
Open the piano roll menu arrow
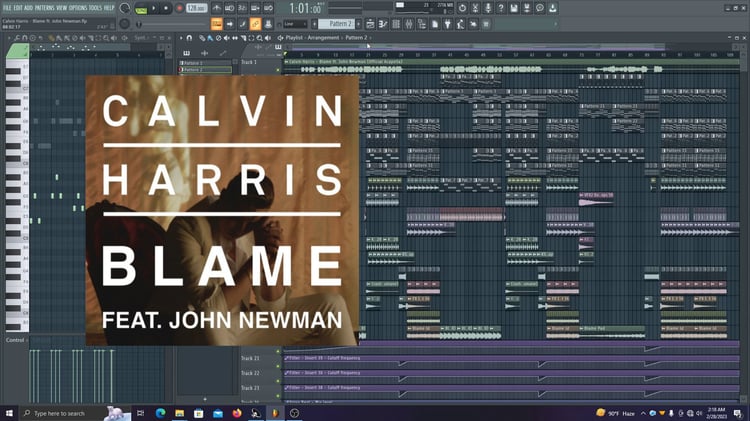click(x=9, y=38)
